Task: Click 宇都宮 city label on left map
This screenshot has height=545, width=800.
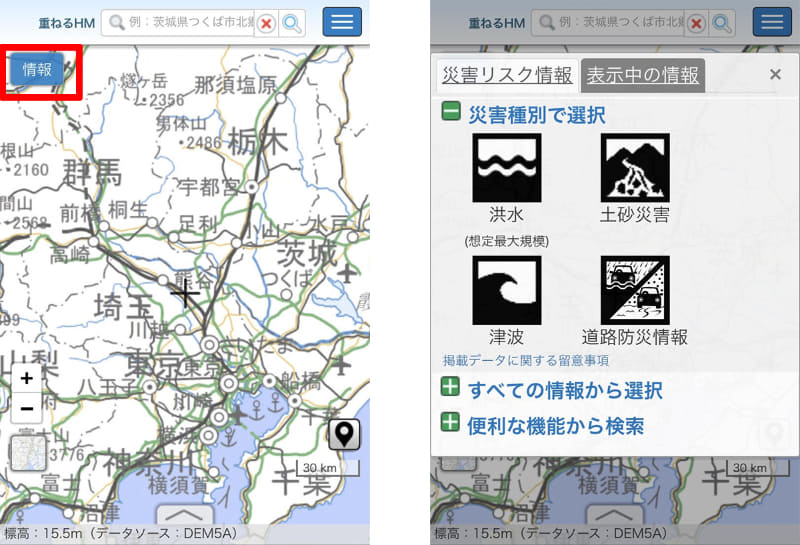Action: (209, 187)
